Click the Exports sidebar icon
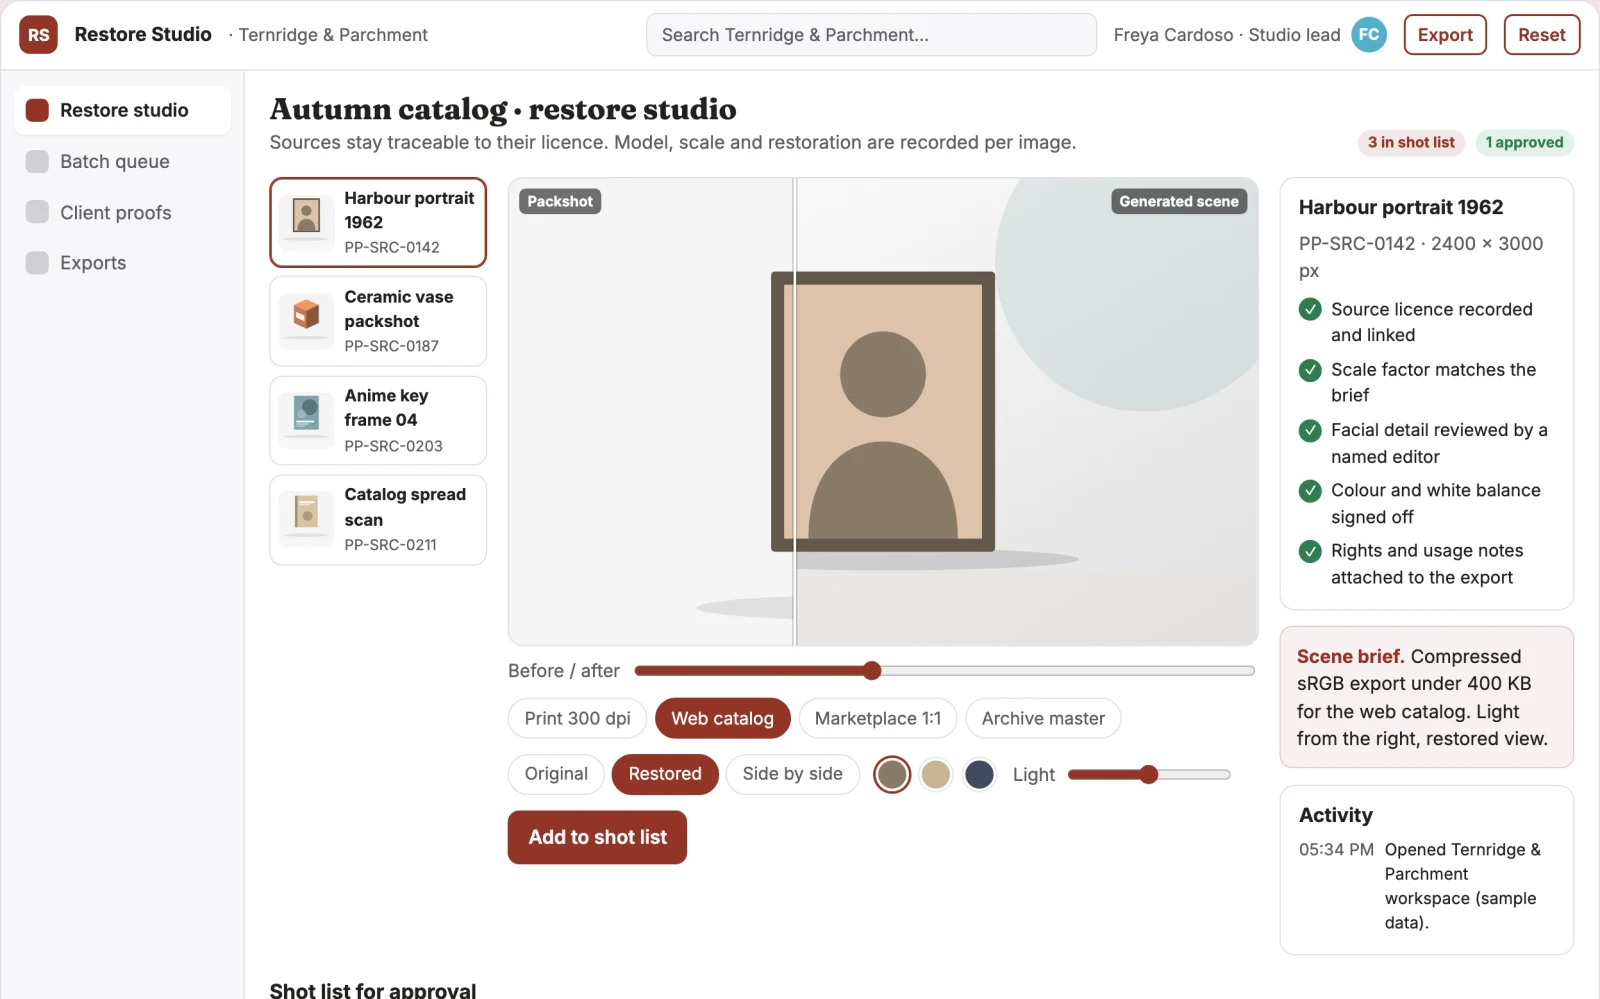The height and width of the screenshot is (999, 1600). 37,263
